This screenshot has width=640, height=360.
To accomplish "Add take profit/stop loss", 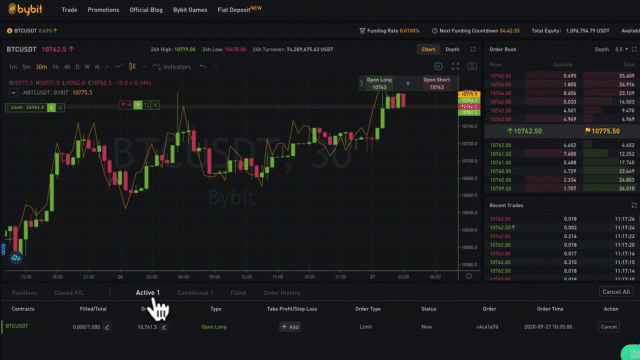I will pos(290,327).
